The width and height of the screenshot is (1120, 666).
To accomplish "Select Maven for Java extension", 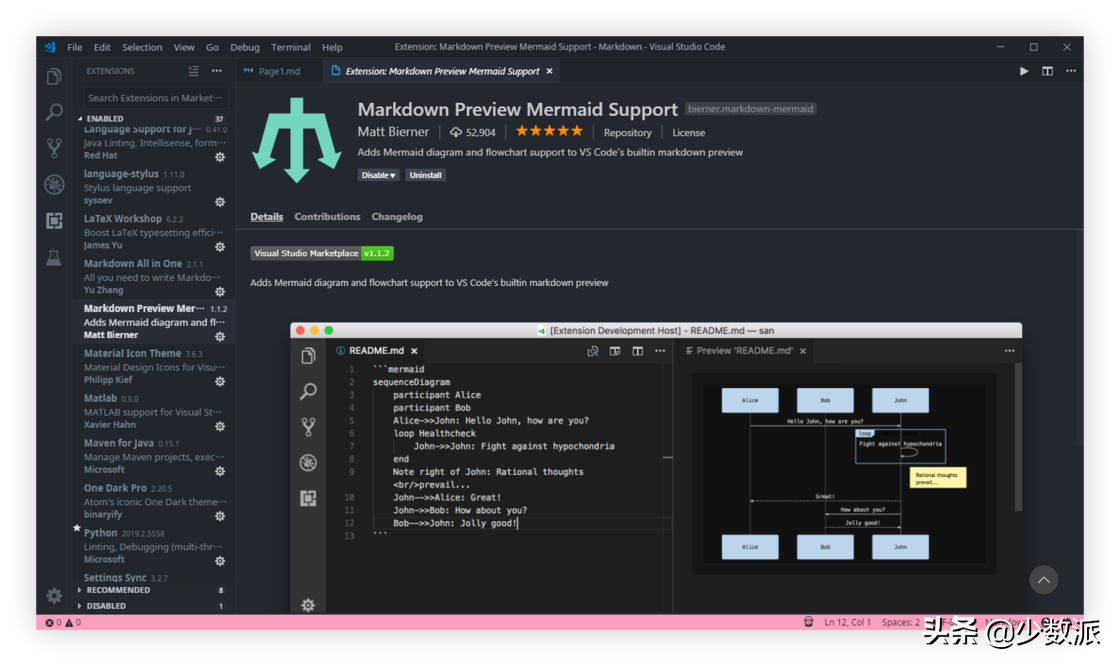I will 154,457.
